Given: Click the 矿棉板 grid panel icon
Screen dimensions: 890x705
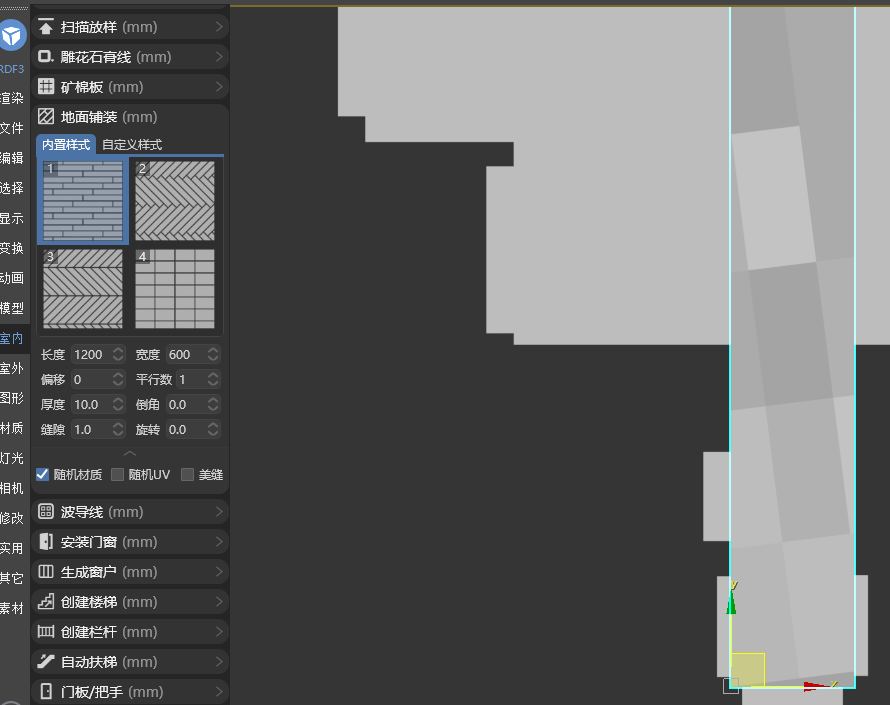Looking at the screenshot, I should (45, 87).
